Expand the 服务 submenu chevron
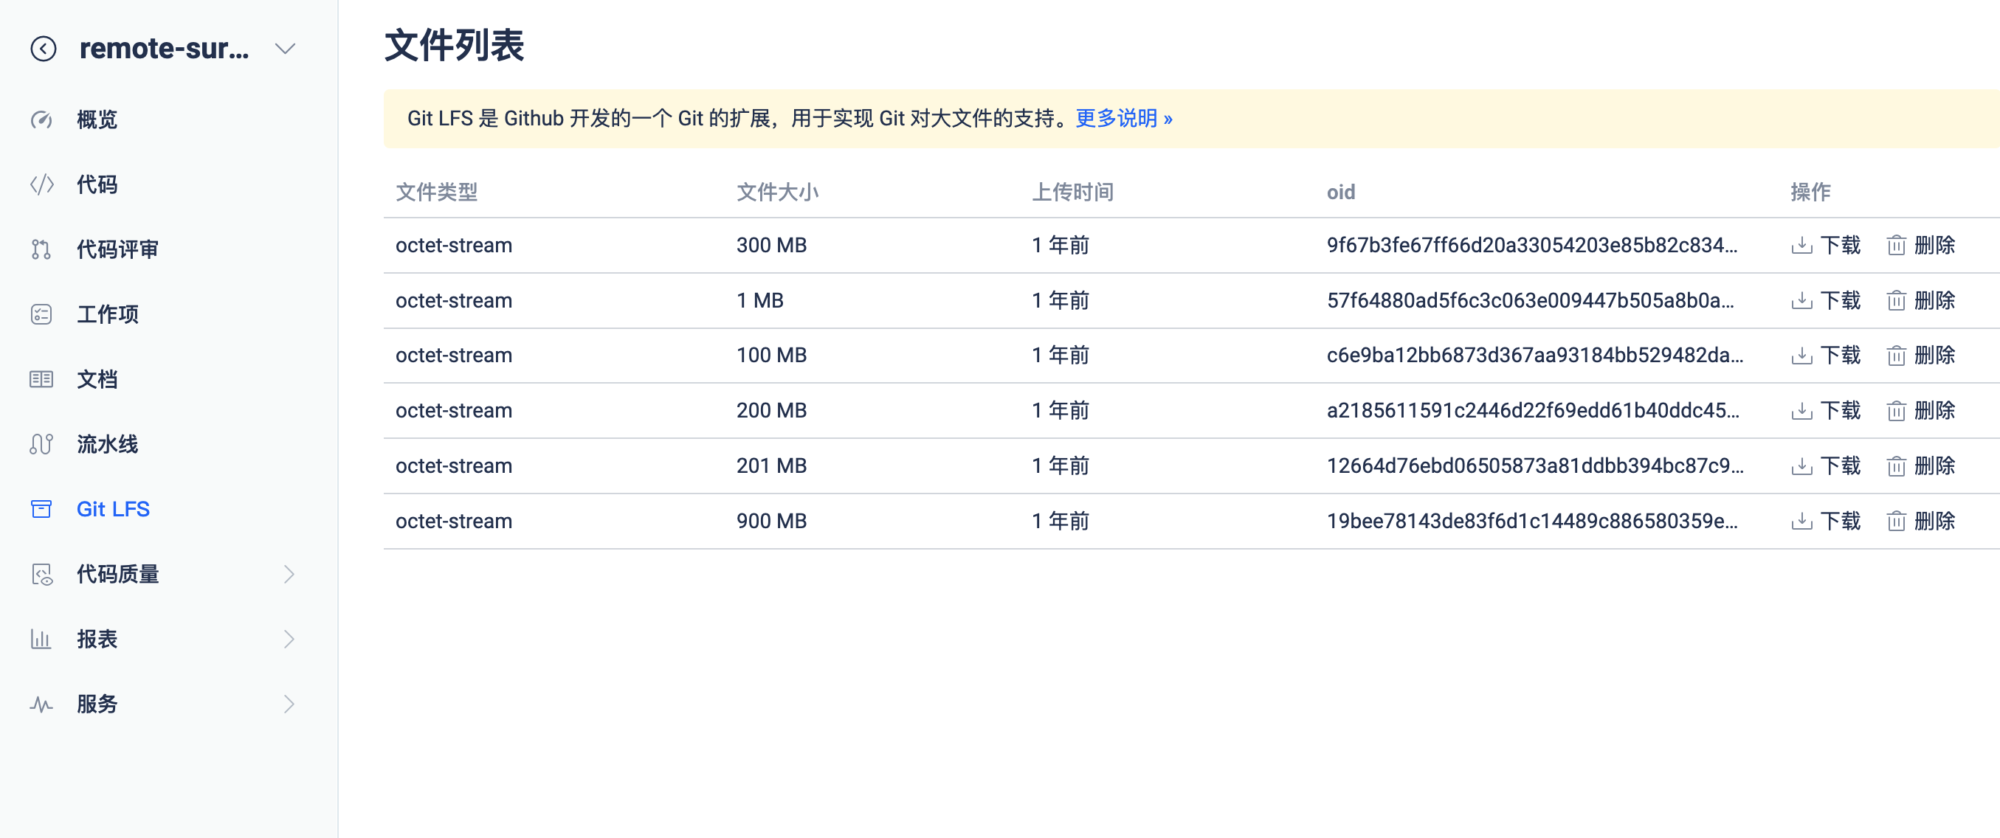 [x=289, y=704]
